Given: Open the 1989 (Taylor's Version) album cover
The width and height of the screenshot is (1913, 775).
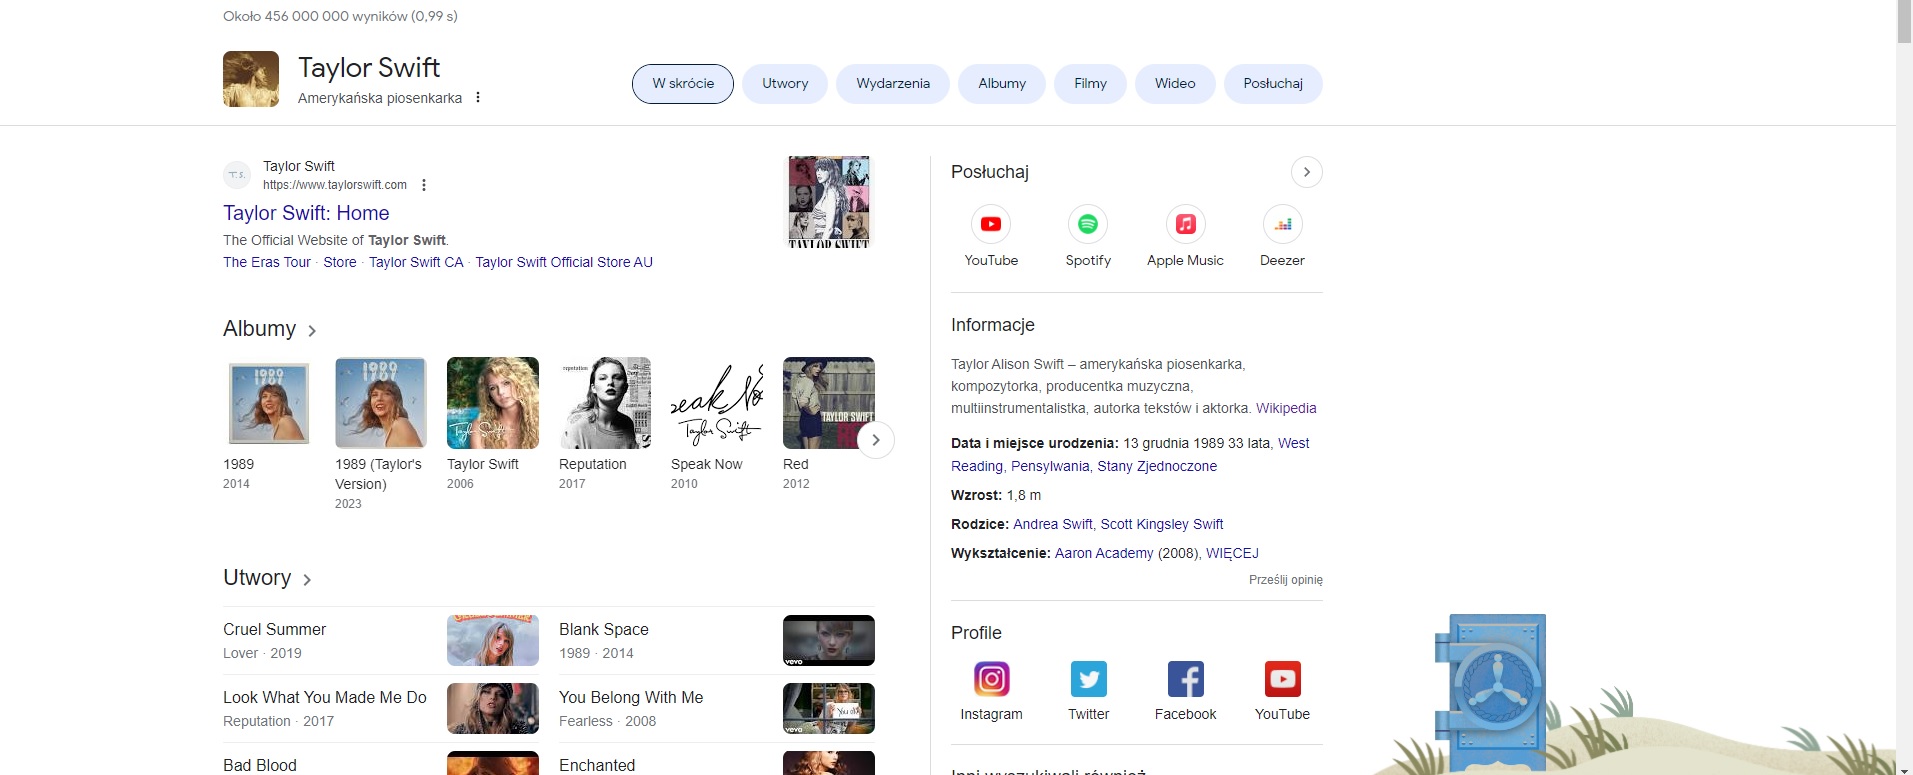Looking at the screenshot, I should (x=381, y=403).
